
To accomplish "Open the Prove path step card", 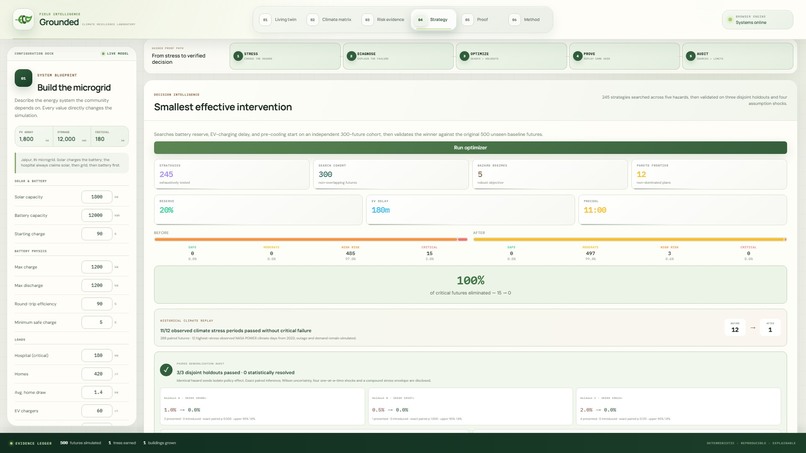I will (x=625, y=56).
